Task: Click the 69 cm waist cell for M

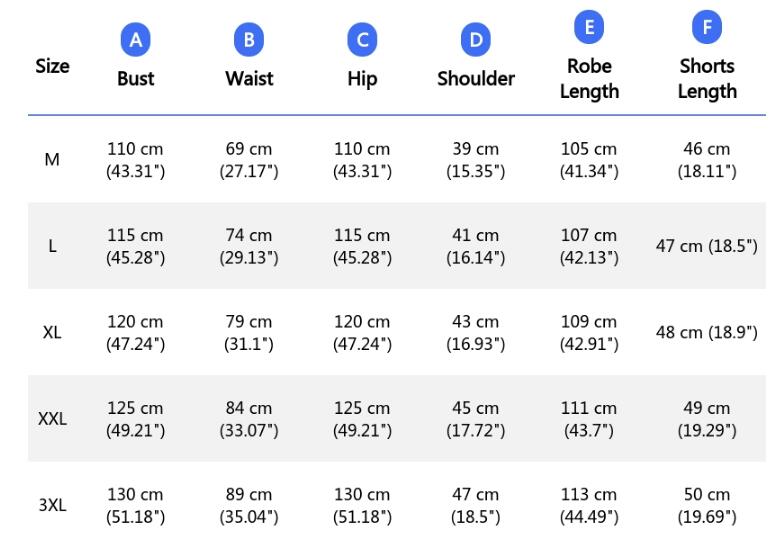Action: [x=249, y=160]
